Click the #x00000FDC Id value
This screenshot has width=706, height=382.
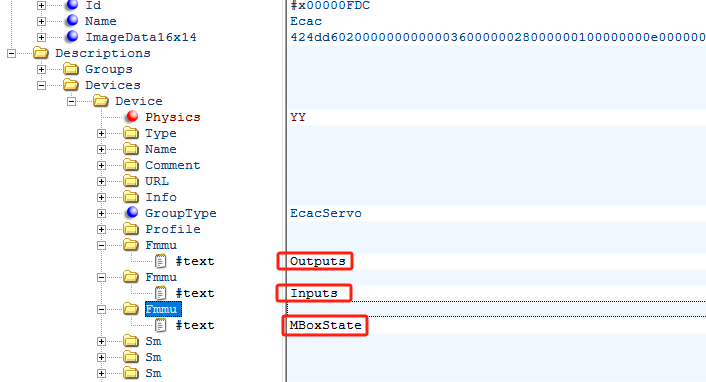(x=330, y=5)
